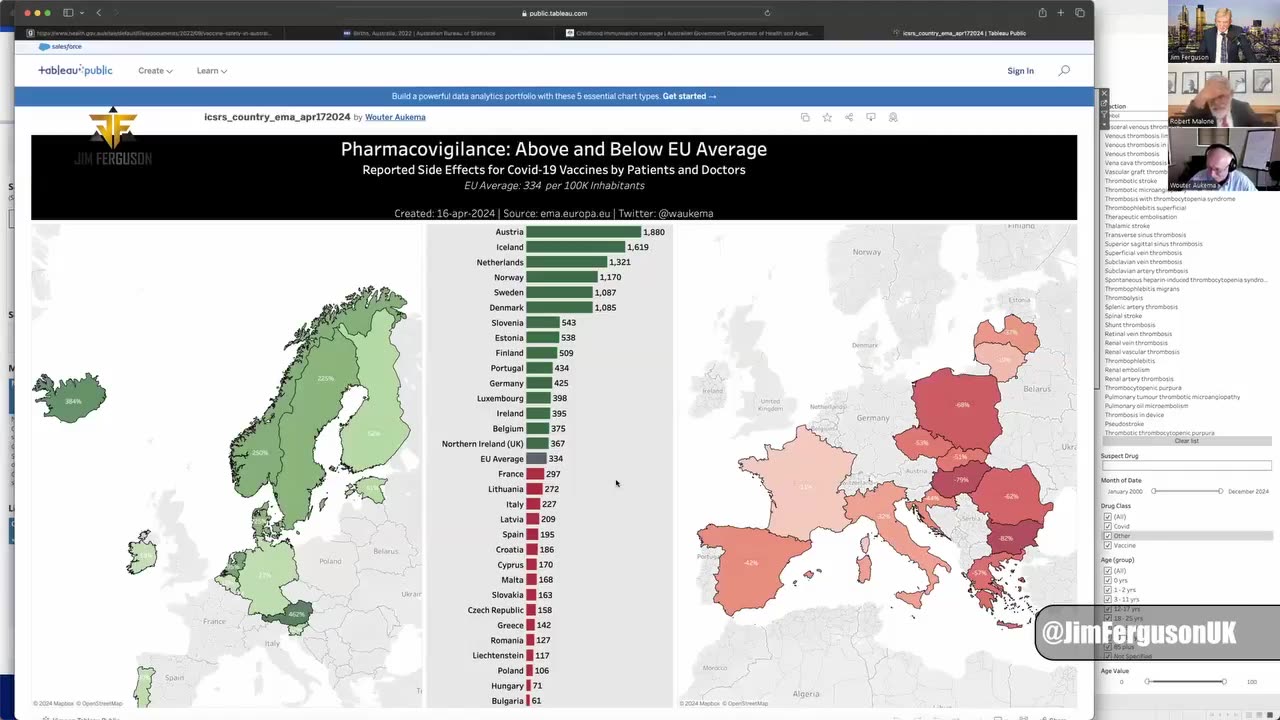Click the Suspect Drug input field
Image resolution: width=1280 pixels, height=720 pixels.
(x=1186, y=465)
